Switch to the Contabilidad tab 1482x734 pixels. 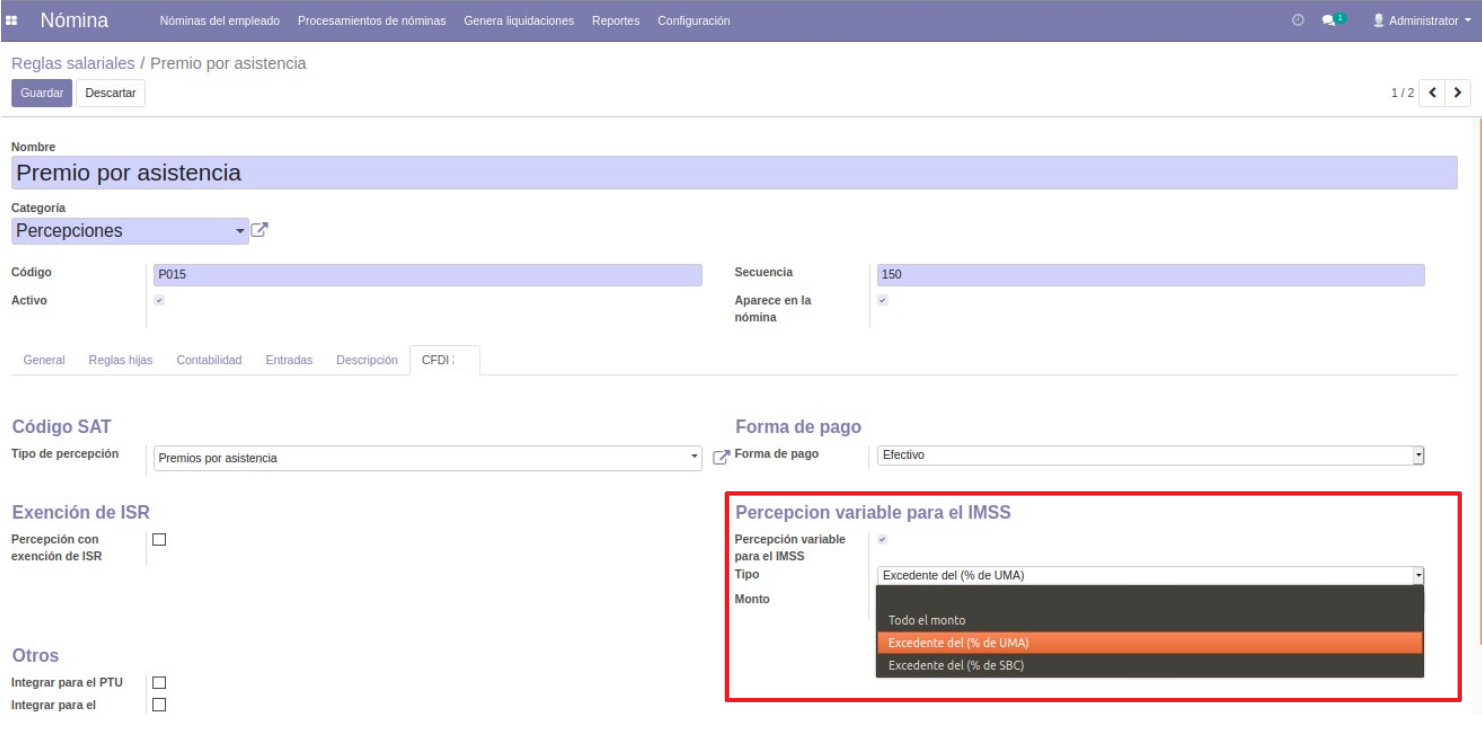pos(209,360)
